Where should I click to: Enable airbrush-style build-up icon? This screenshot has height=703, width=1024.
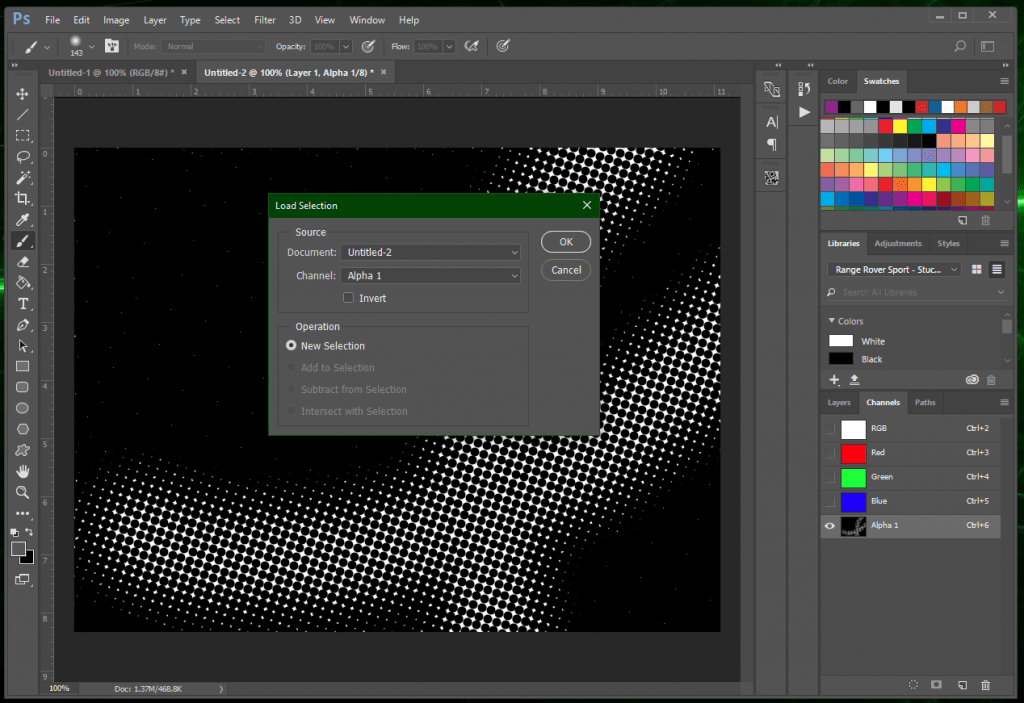coord(472,46)
